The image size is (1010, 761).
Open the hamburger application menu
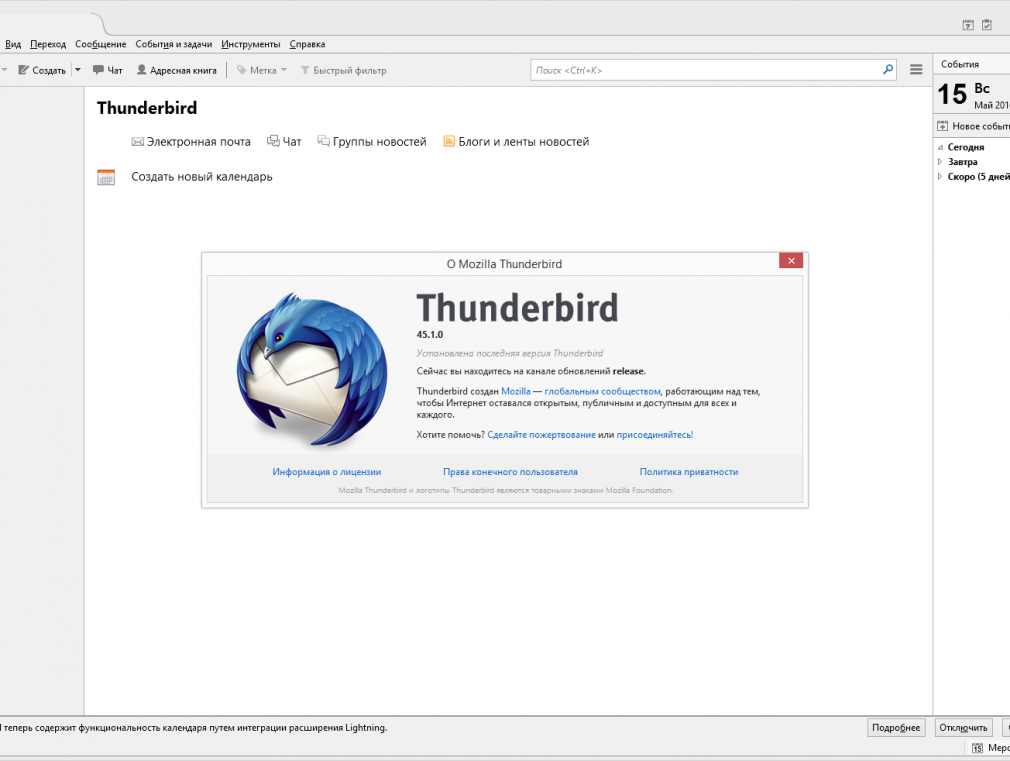916,70
